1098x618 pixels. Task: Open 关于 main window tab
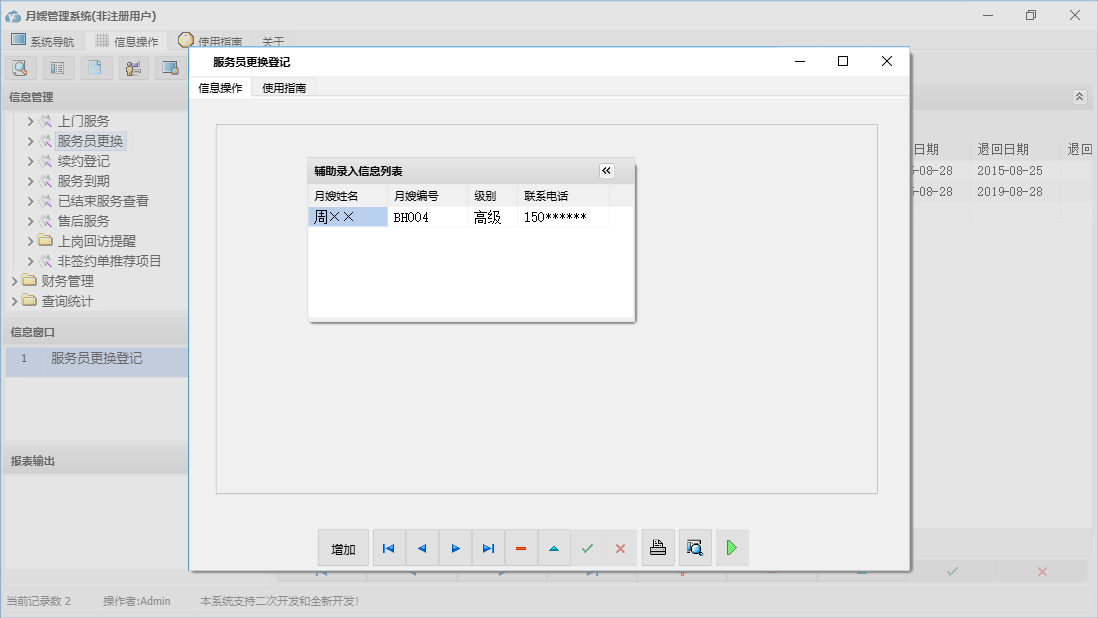[x=273, y=41]
